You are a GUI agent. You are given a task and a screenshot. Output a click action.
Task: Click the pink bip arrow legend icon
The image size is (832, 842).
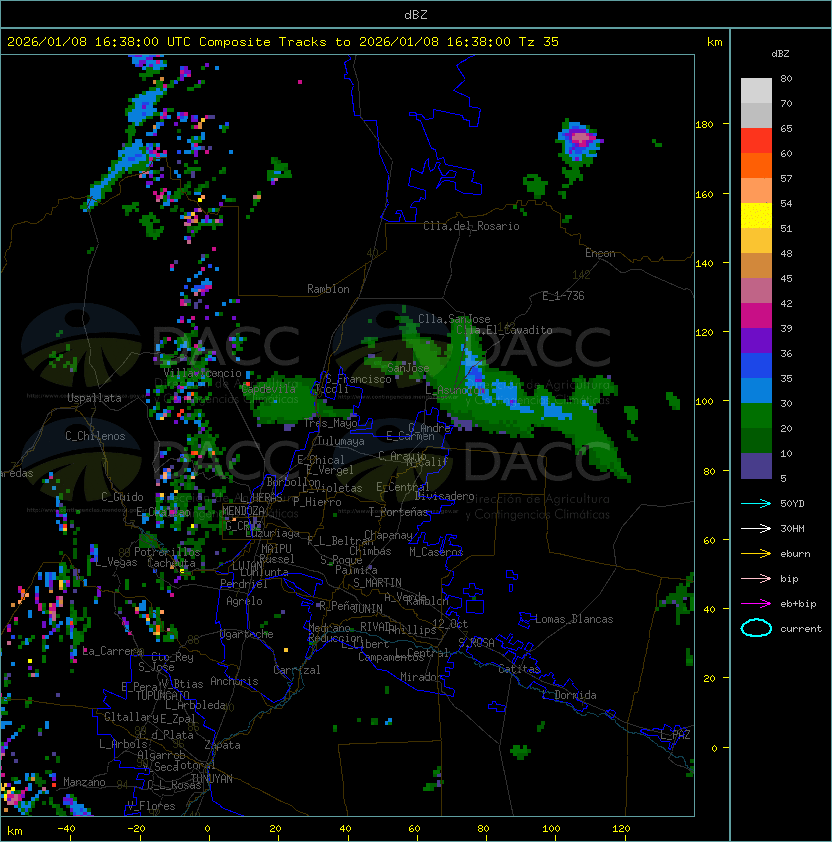point(756,579)
